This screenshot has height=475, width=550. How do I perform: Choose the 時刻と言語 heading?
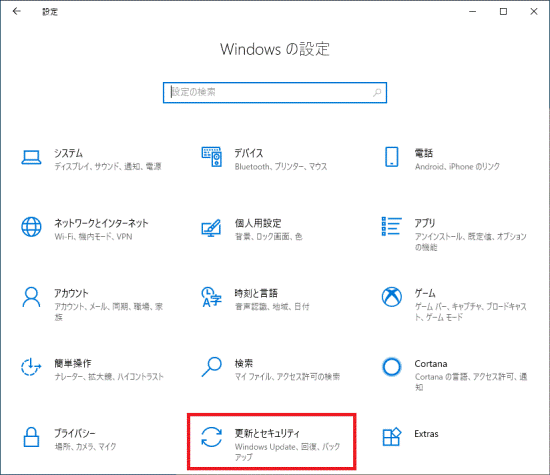256,293
